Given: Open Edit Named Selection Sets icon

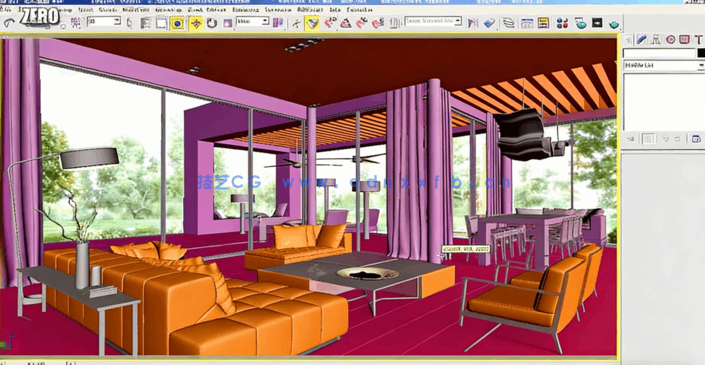Looking at the screenshot, I should pyautogui.click(x=394, y=22).
